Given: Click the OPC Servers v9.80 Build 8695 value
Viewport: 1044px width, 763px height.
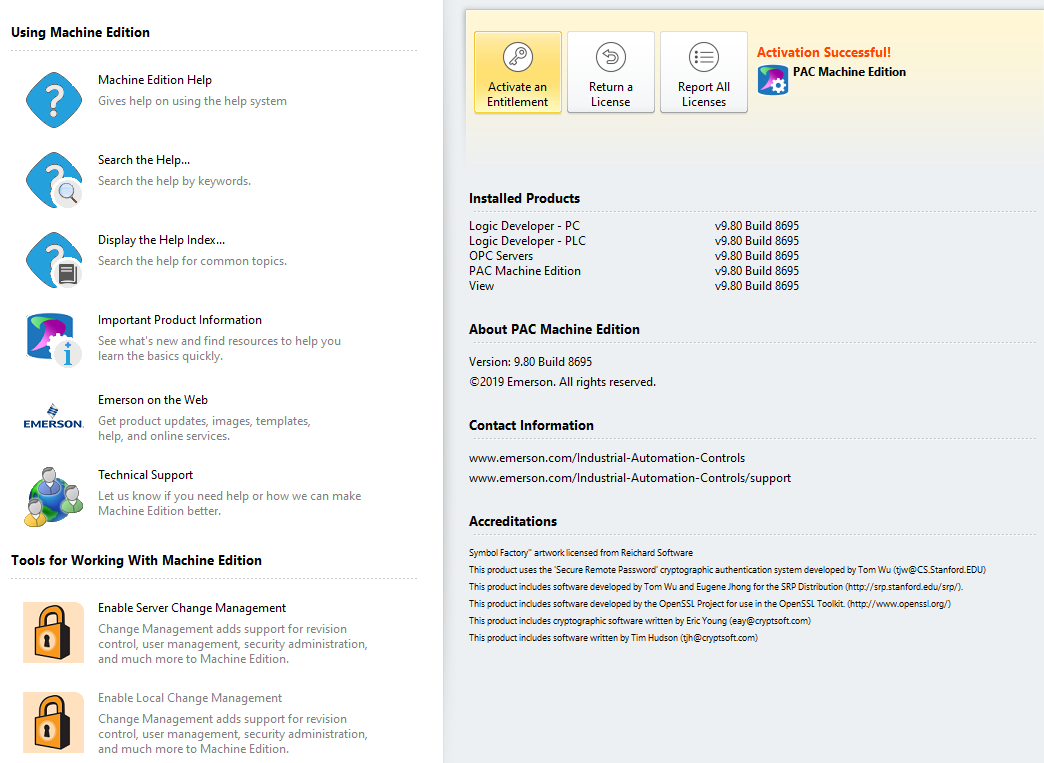Looking at the screenshot, I should [x=756, y=256].
